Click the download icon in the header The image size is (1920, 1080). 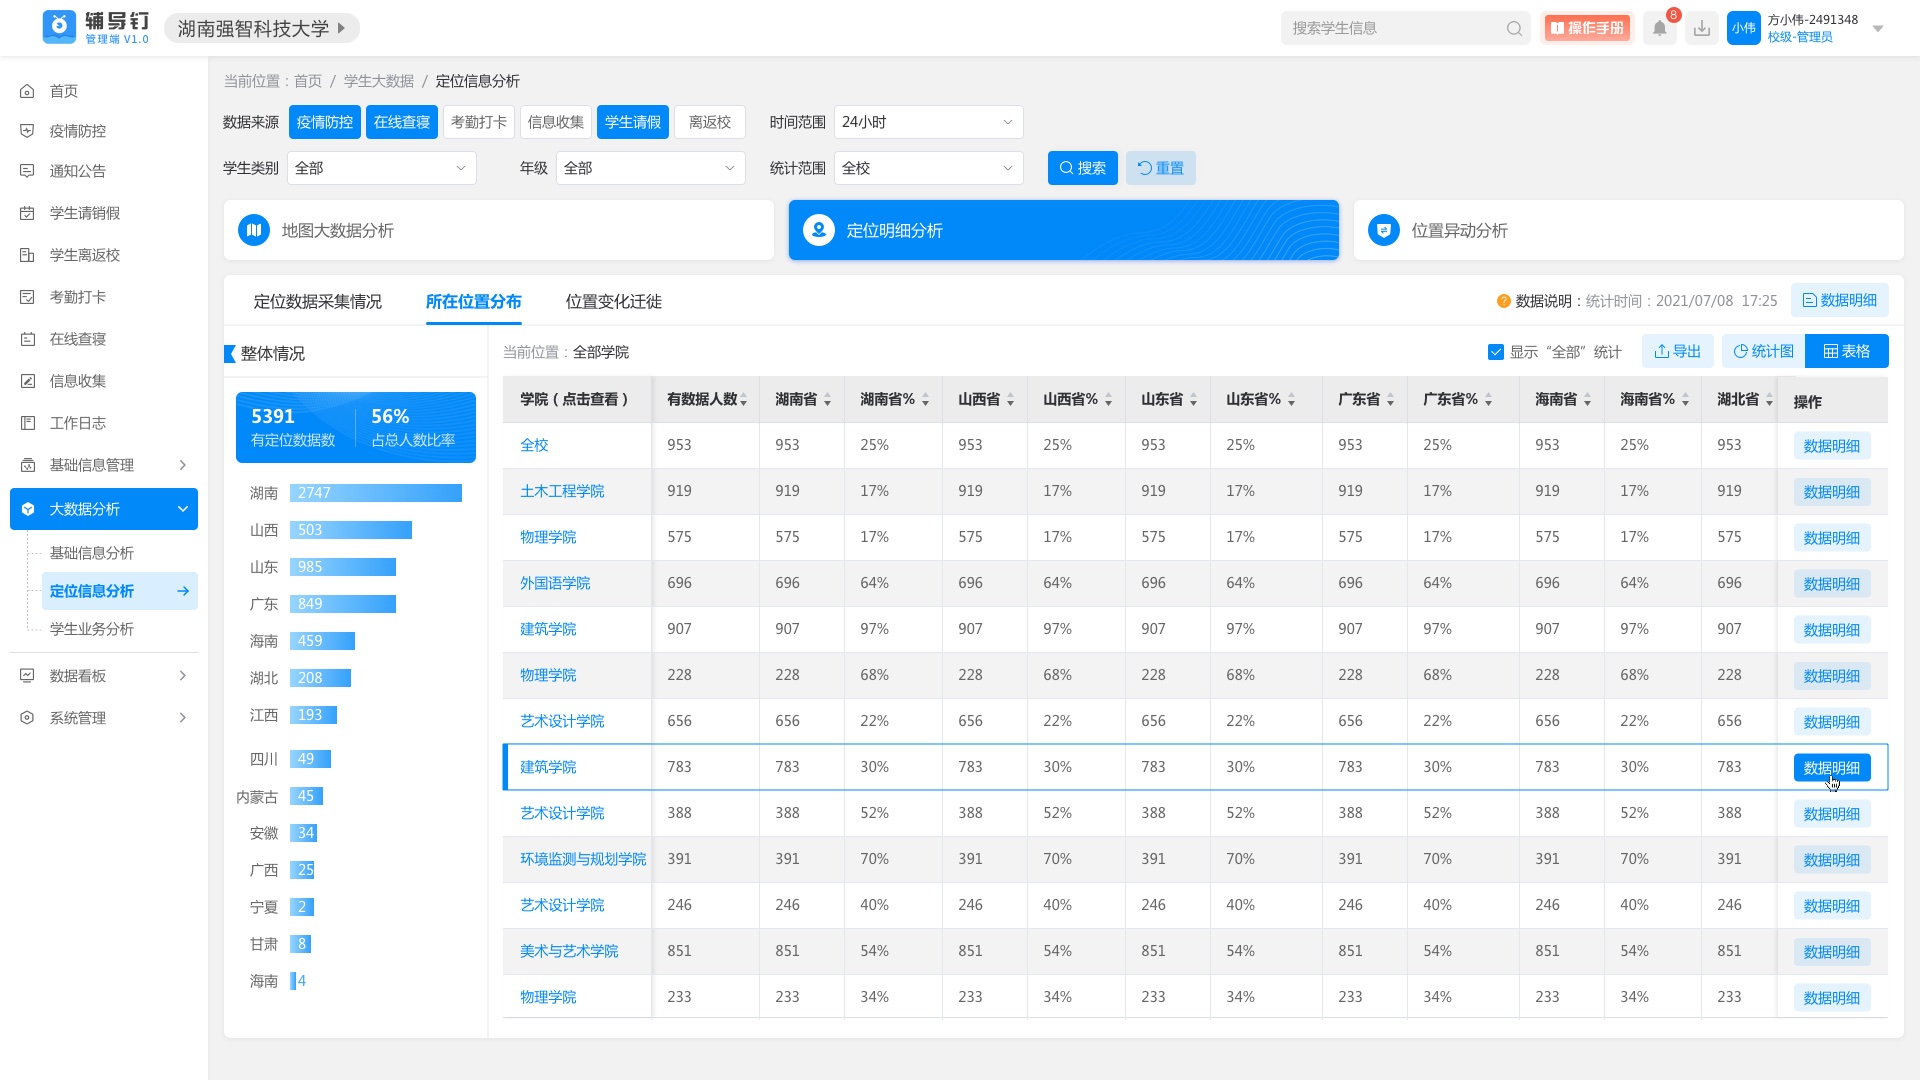(x=1701, y=29)
